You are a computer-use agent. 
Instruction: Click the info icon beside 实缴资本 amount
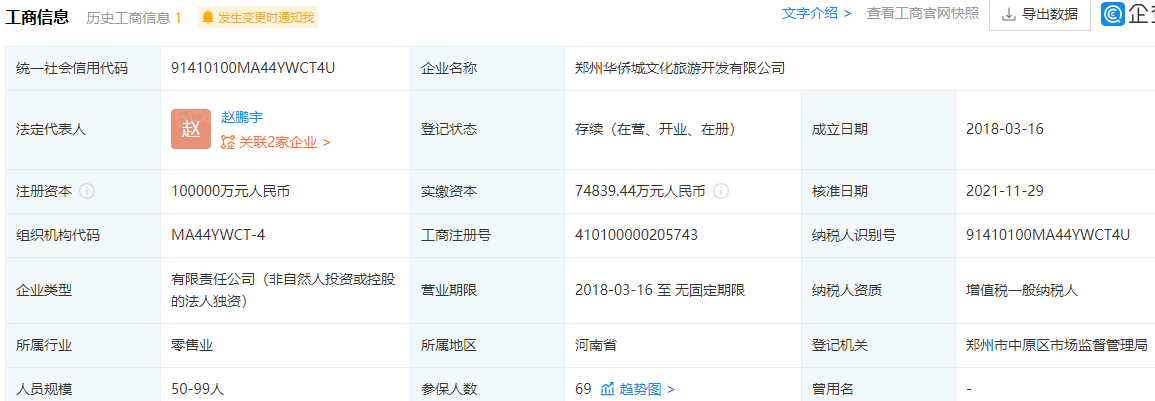[721, 191]
